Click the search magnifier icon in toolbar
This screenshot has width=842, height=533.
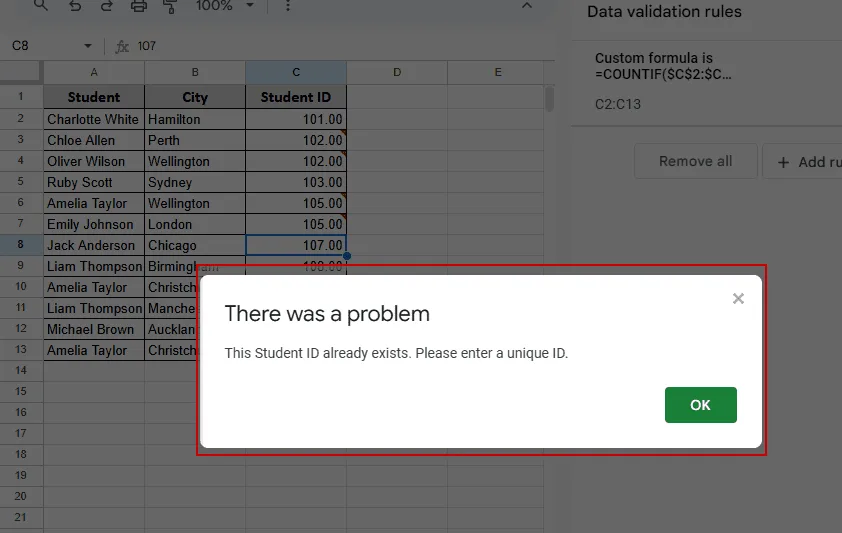(x=41, y=5)
